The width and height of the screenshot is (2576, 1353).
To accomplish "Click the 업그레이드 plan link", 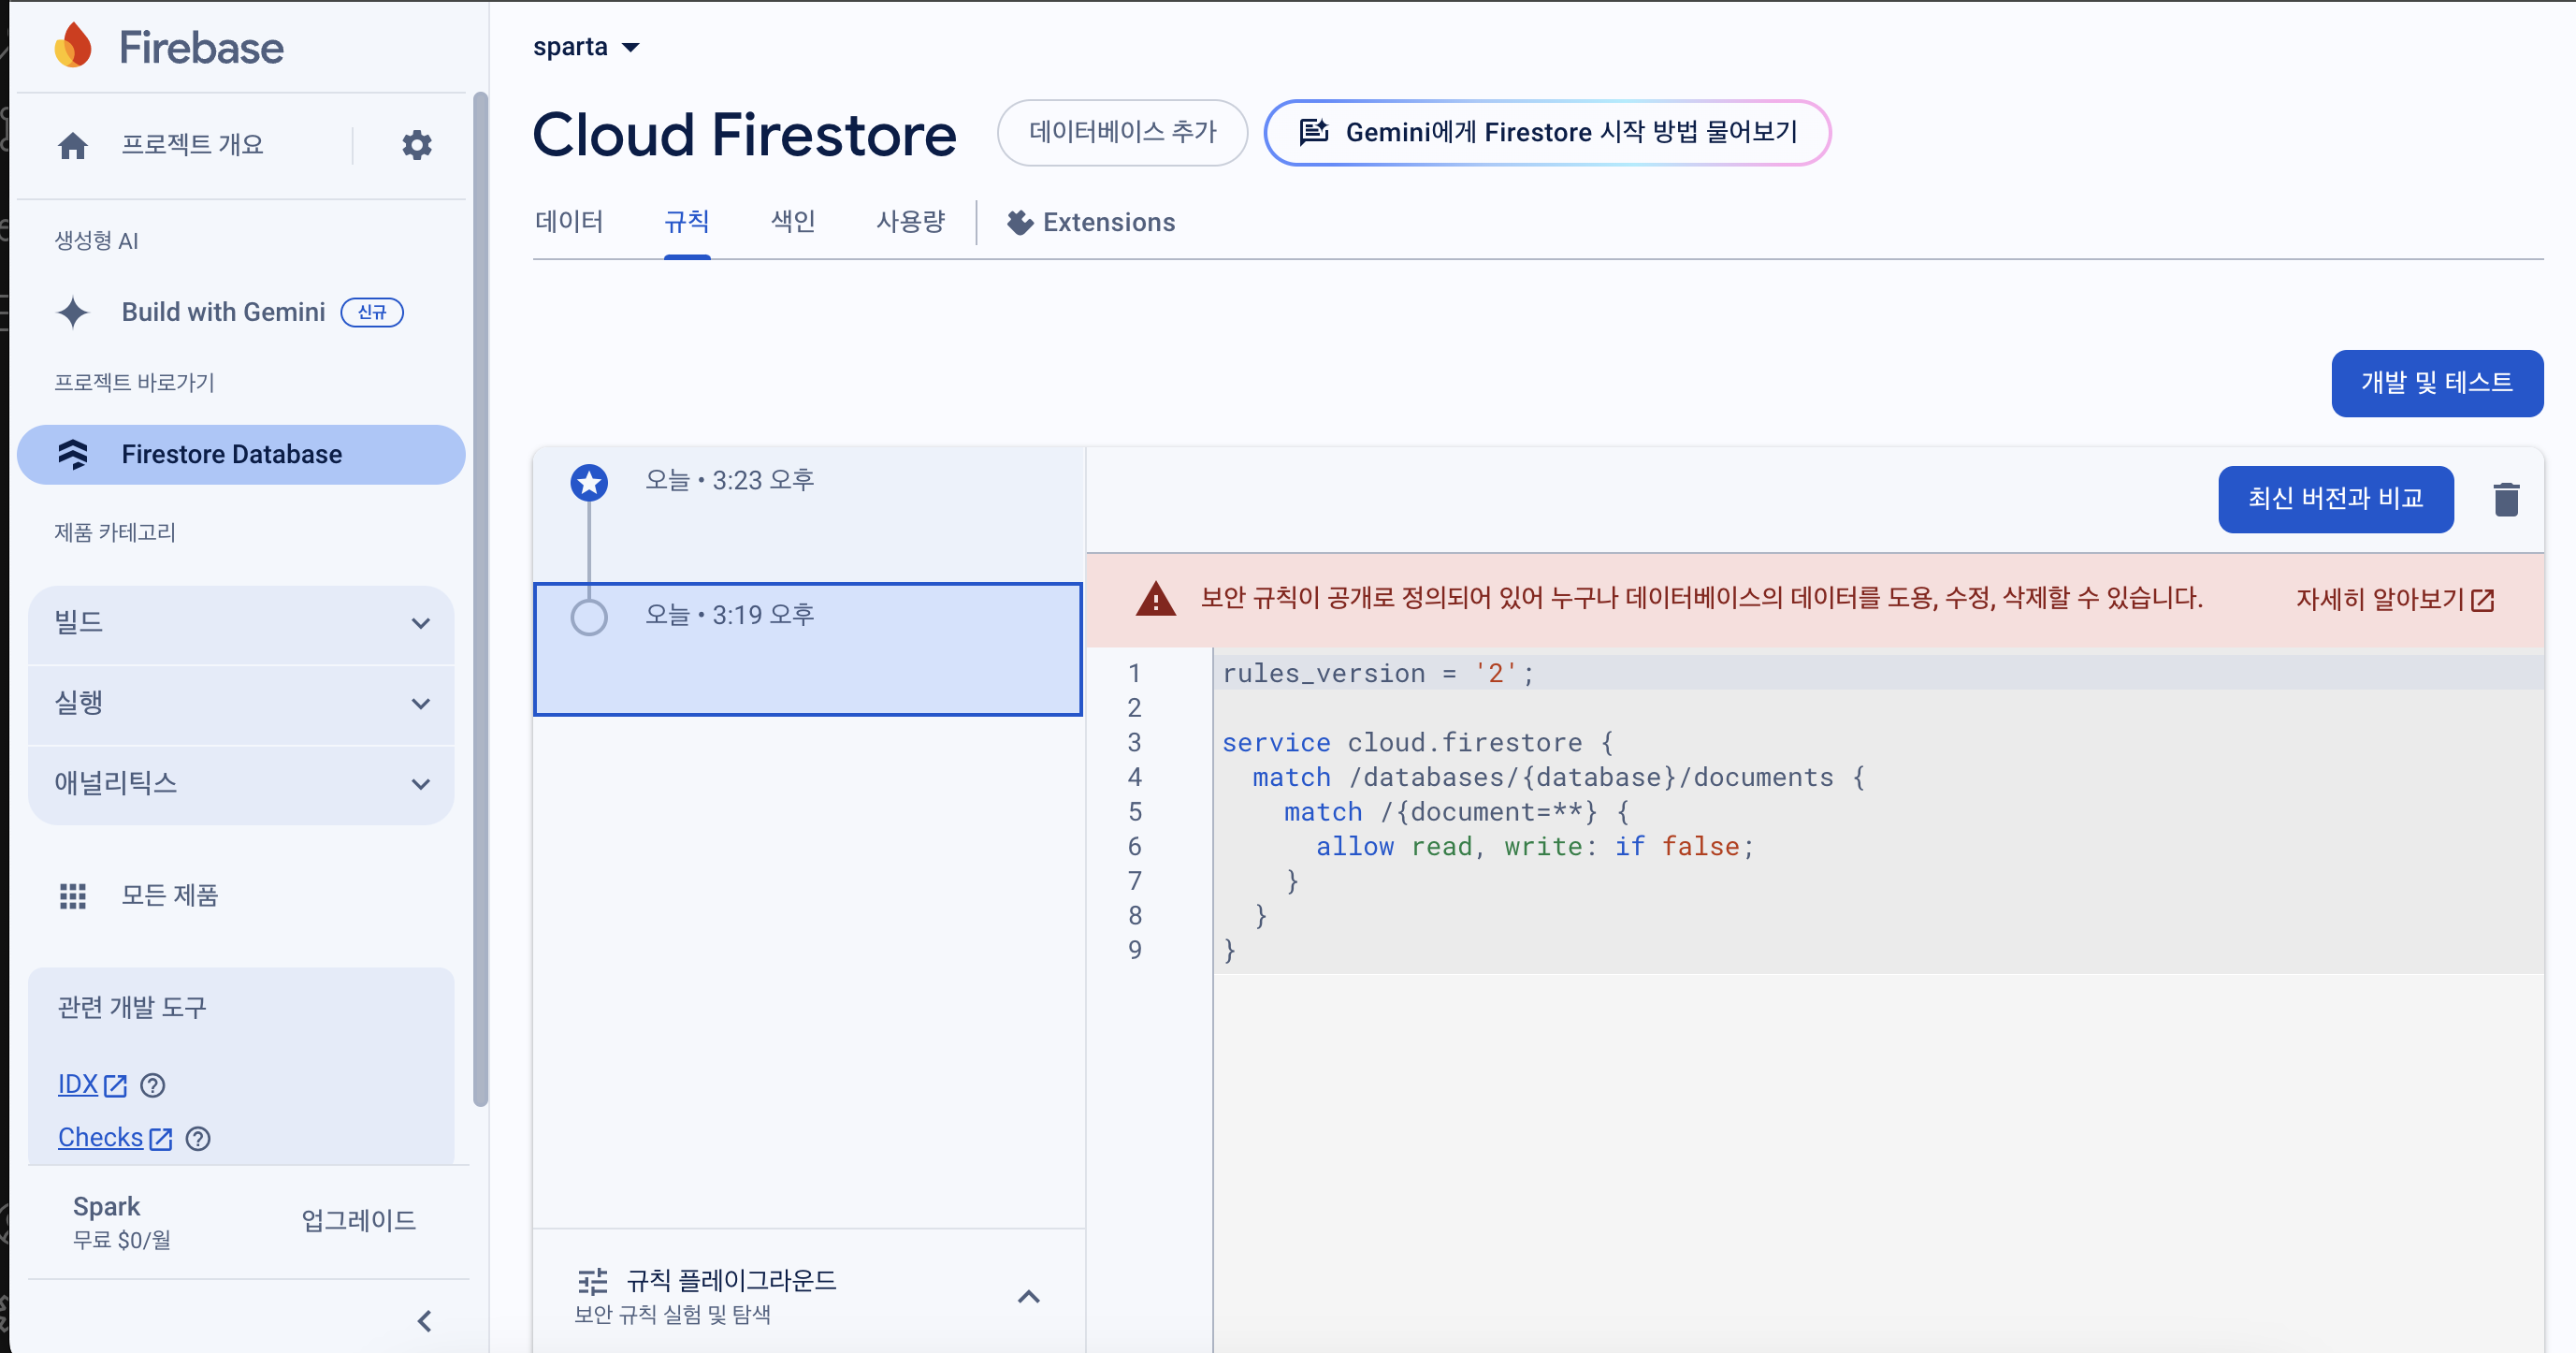I will tap(358, 1221).
